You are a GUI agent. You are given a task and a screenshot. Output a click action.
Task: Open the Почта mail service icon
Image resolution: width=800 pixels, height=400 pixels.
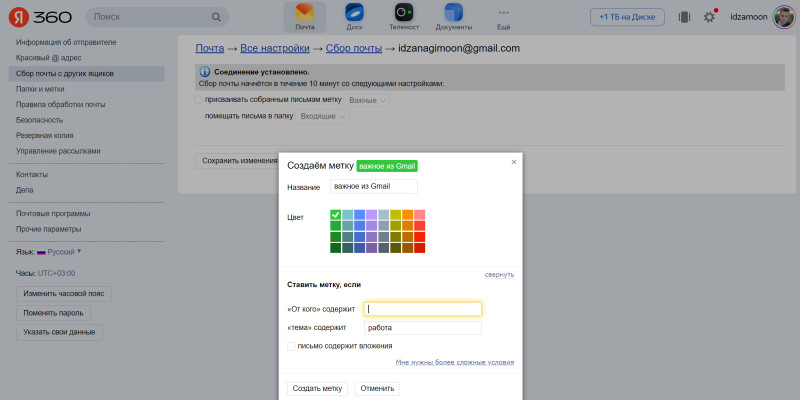304,16
